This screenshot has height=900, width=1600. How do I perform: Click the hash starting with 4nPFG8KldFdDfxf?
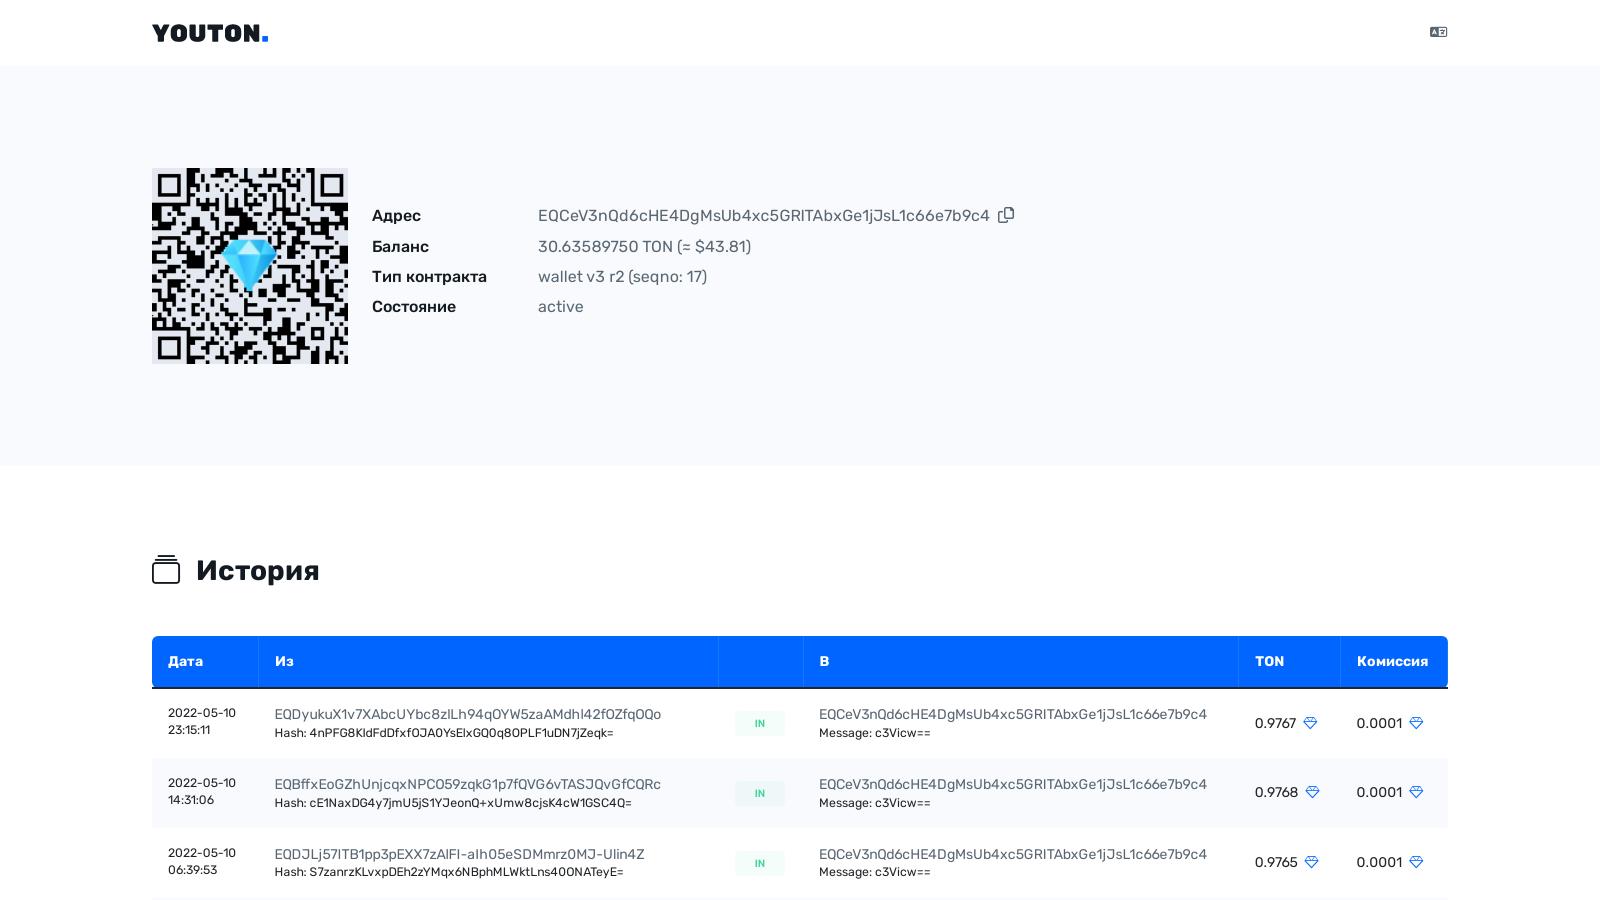tap(444, 733)
